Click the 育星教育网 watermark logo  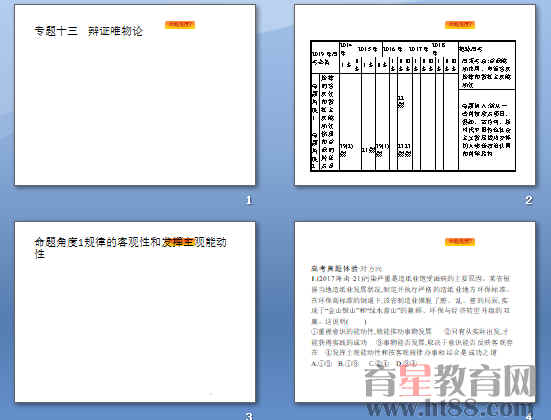450,381
